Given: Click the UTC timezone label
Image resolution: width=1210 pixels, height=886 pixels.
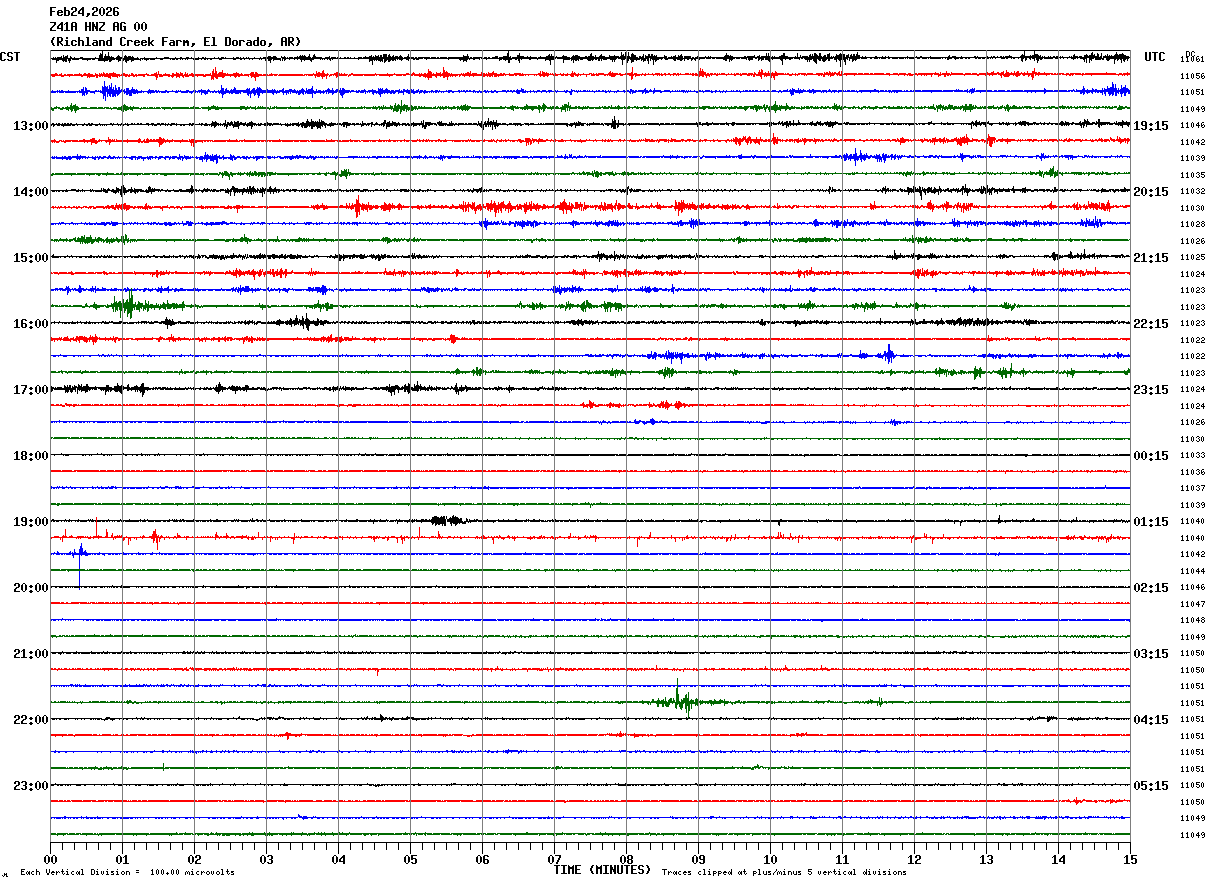Looking at the screenshot, I should pos(1155,57).
